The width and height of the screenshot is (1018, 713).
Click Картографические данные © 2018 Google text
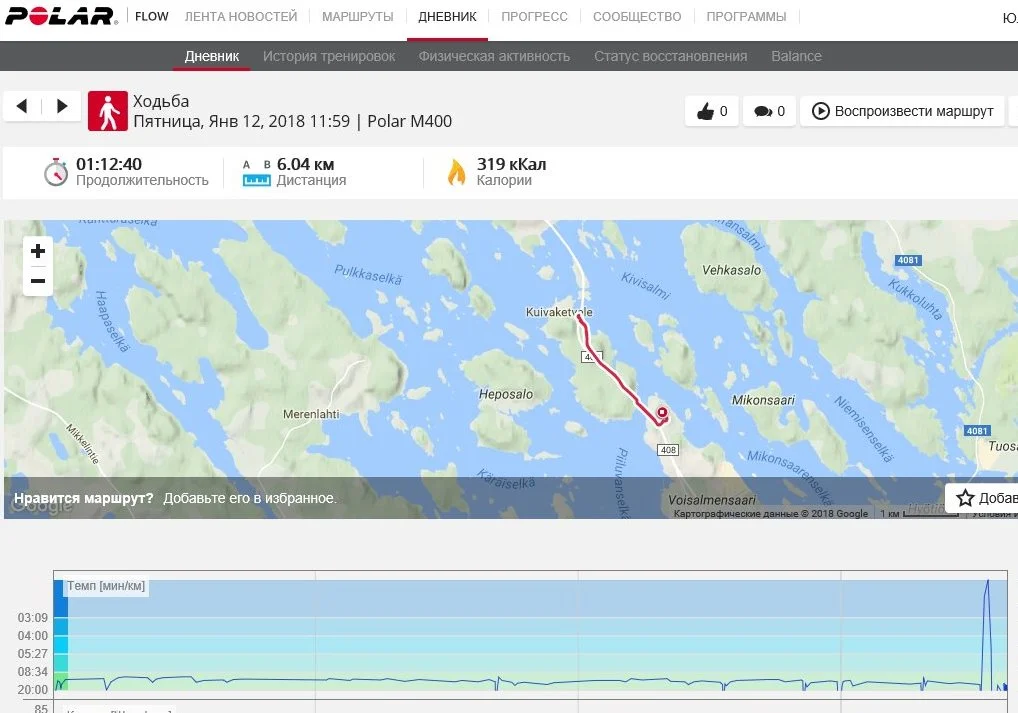[x=771, y=513]
